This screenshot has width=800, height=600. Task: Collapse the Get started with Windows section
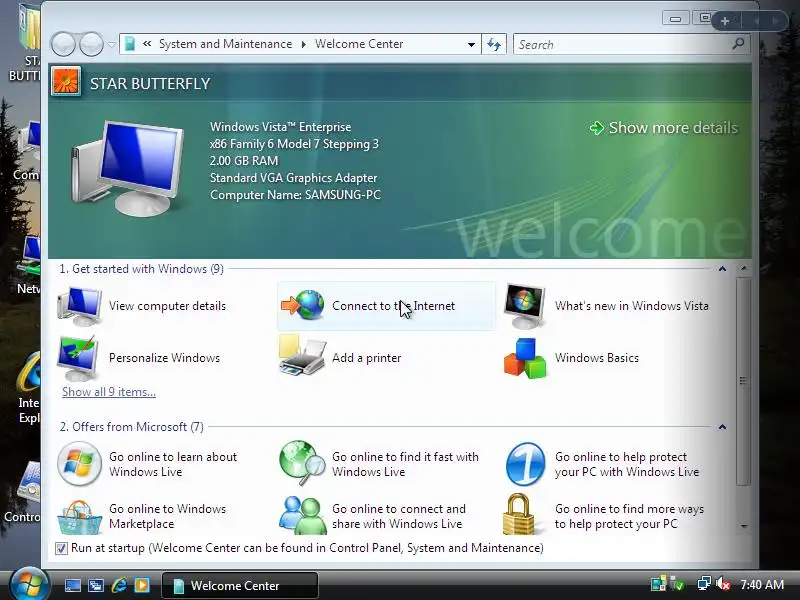click(722, 268)
